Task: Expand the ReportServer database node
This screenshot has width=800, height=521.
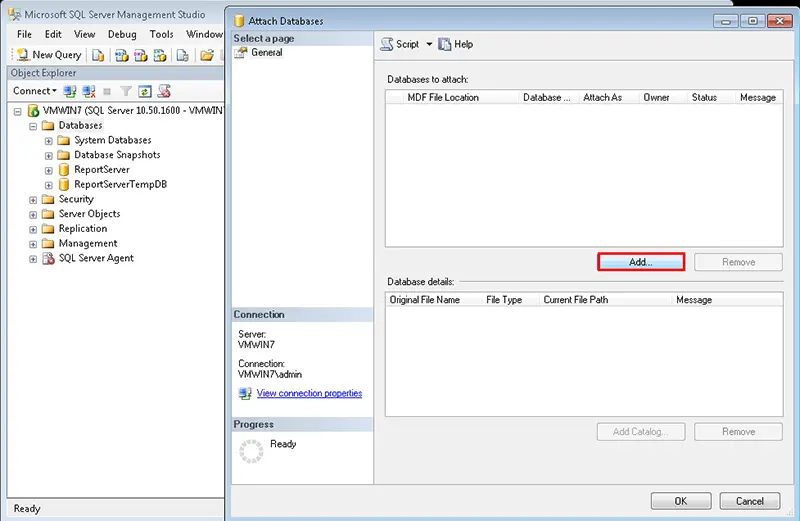Action: coord(48,170)
